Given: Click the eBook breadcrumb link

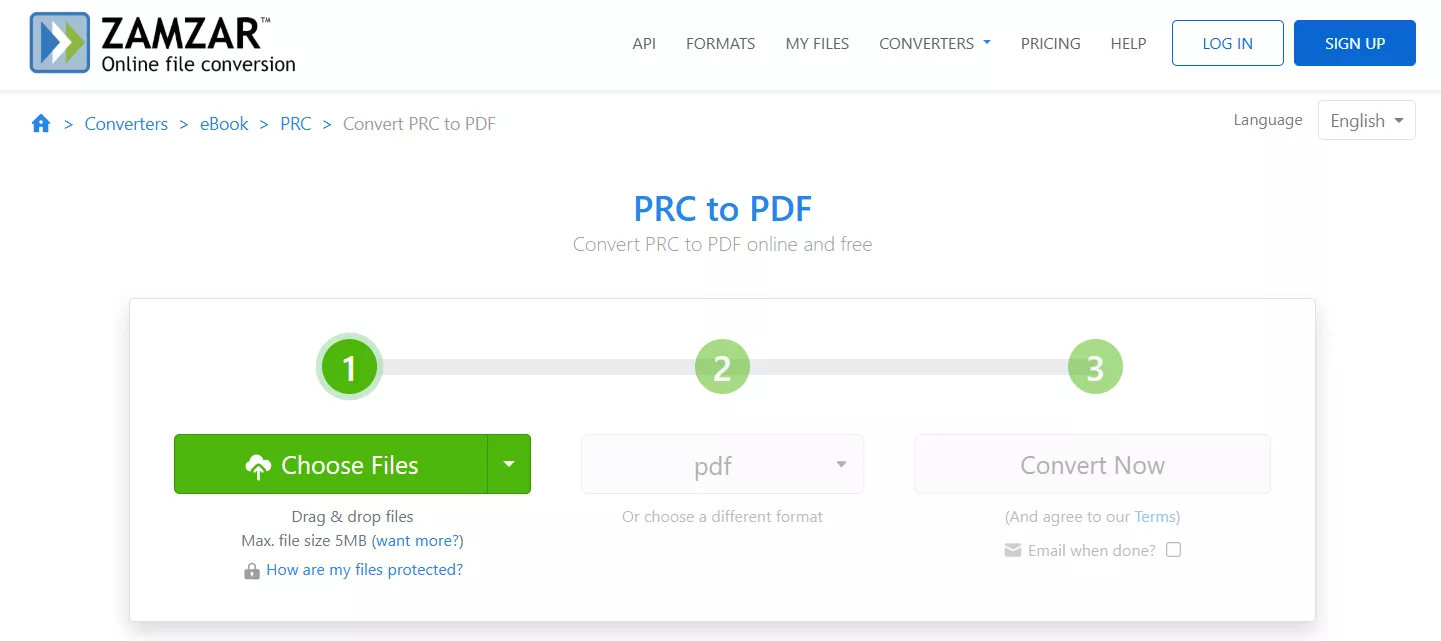Looking at the screenshot, I should click(x=224, y=123).
